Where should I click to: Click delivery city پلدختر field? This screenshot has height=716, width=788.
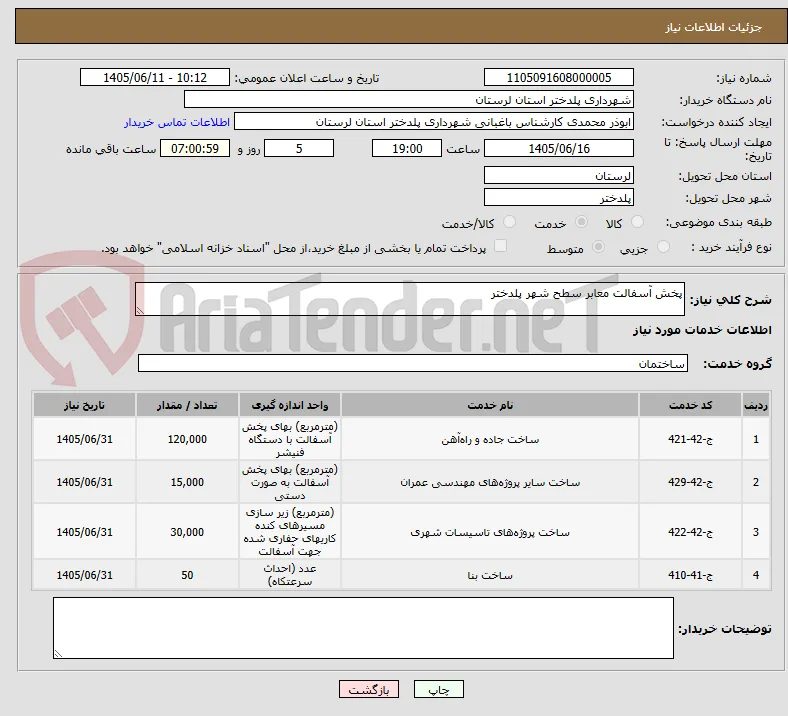(559, 197)
